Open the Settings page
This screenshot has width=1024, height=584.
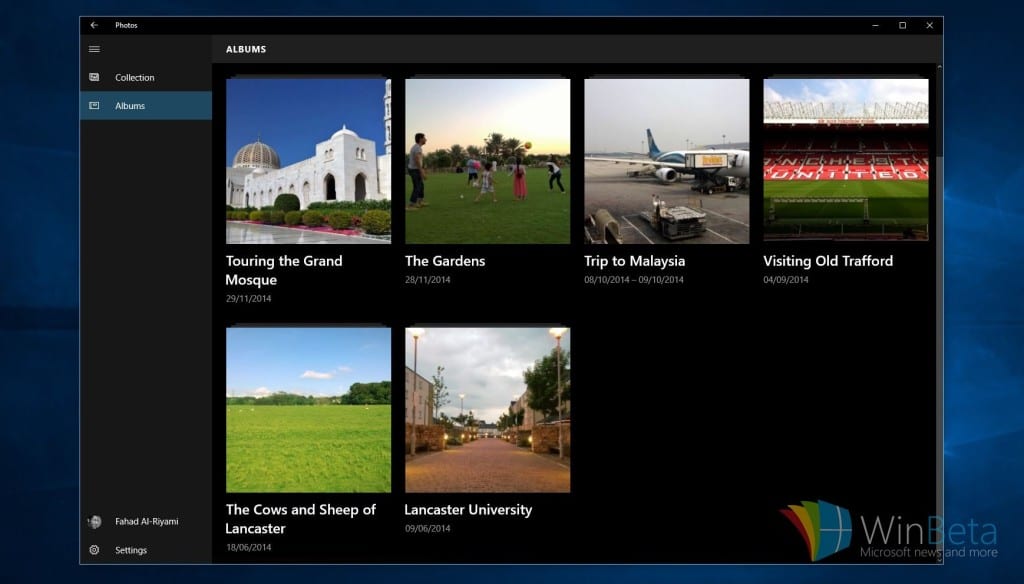146,550
